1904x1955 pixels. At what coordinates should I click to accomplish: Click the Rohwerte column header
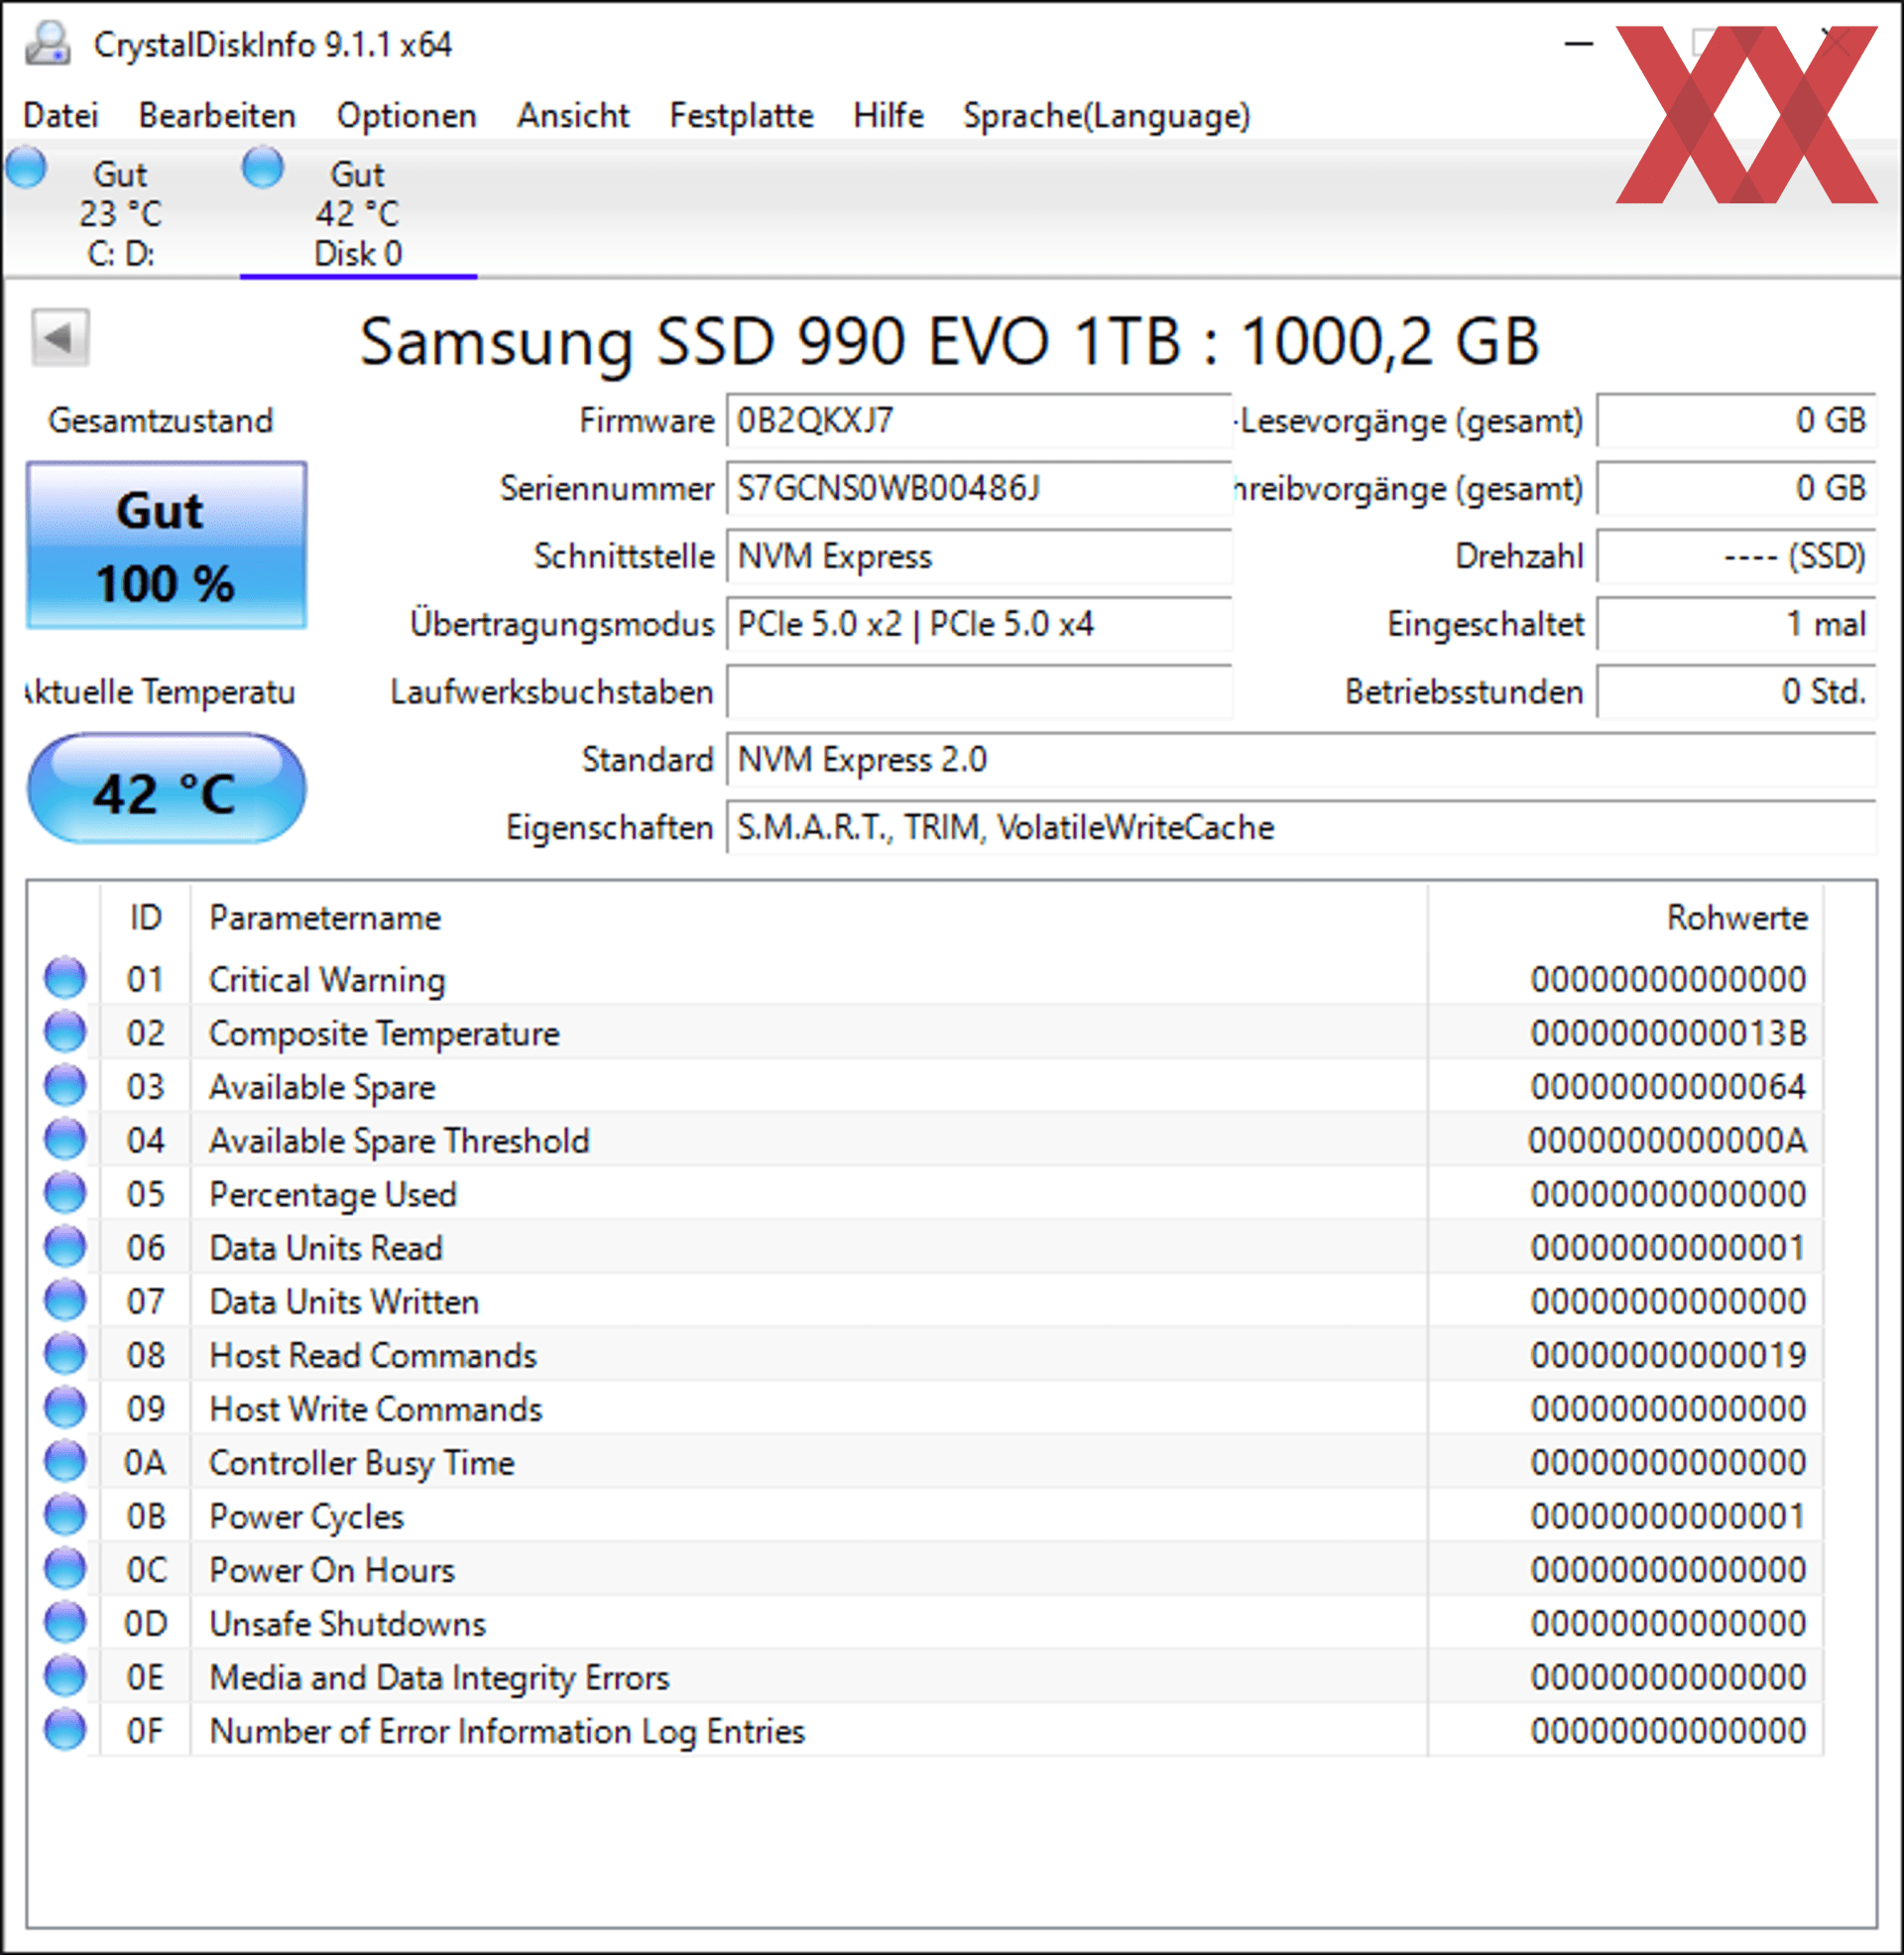(x=1625, y=917)
